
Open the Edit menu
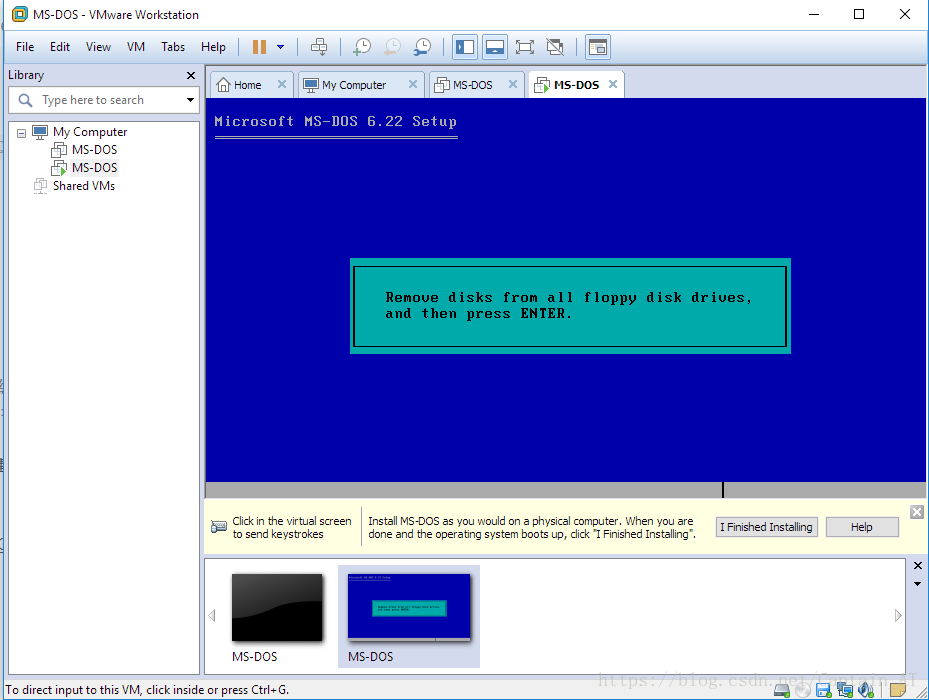click(60, 47)
